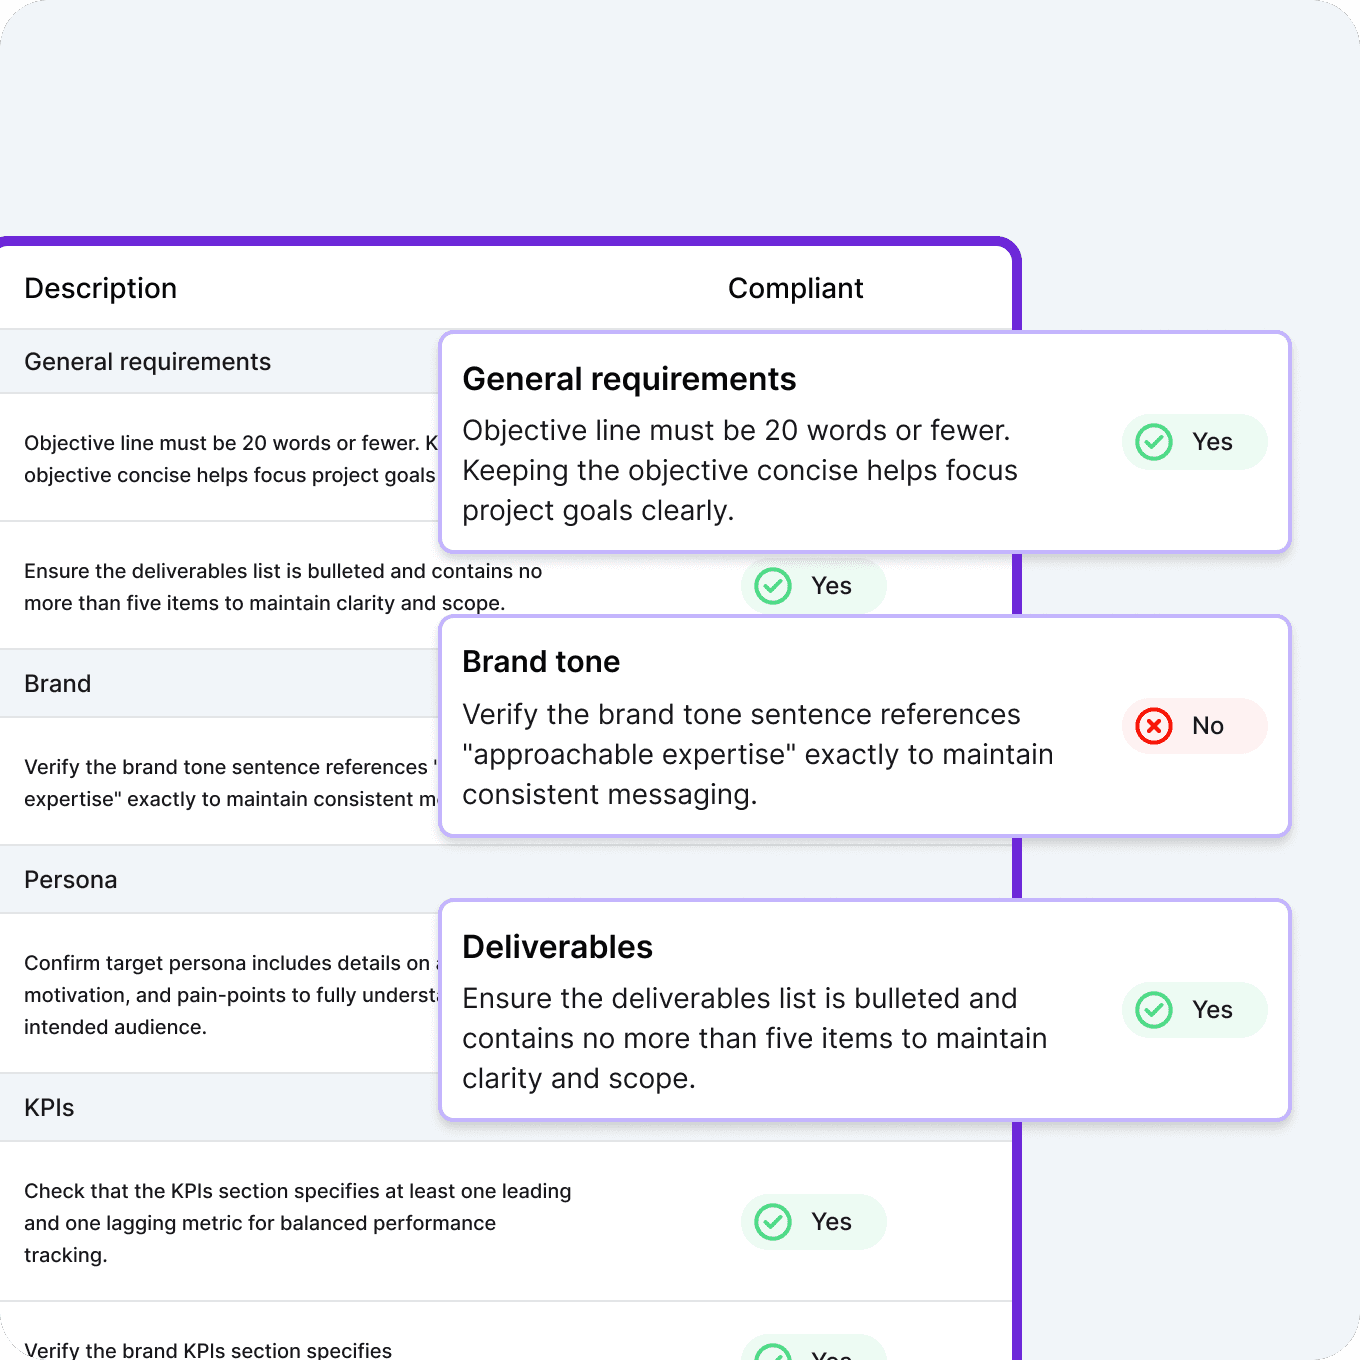Select the Description column header
This screenshot has width=1360, height=1360.
[100, 288]
